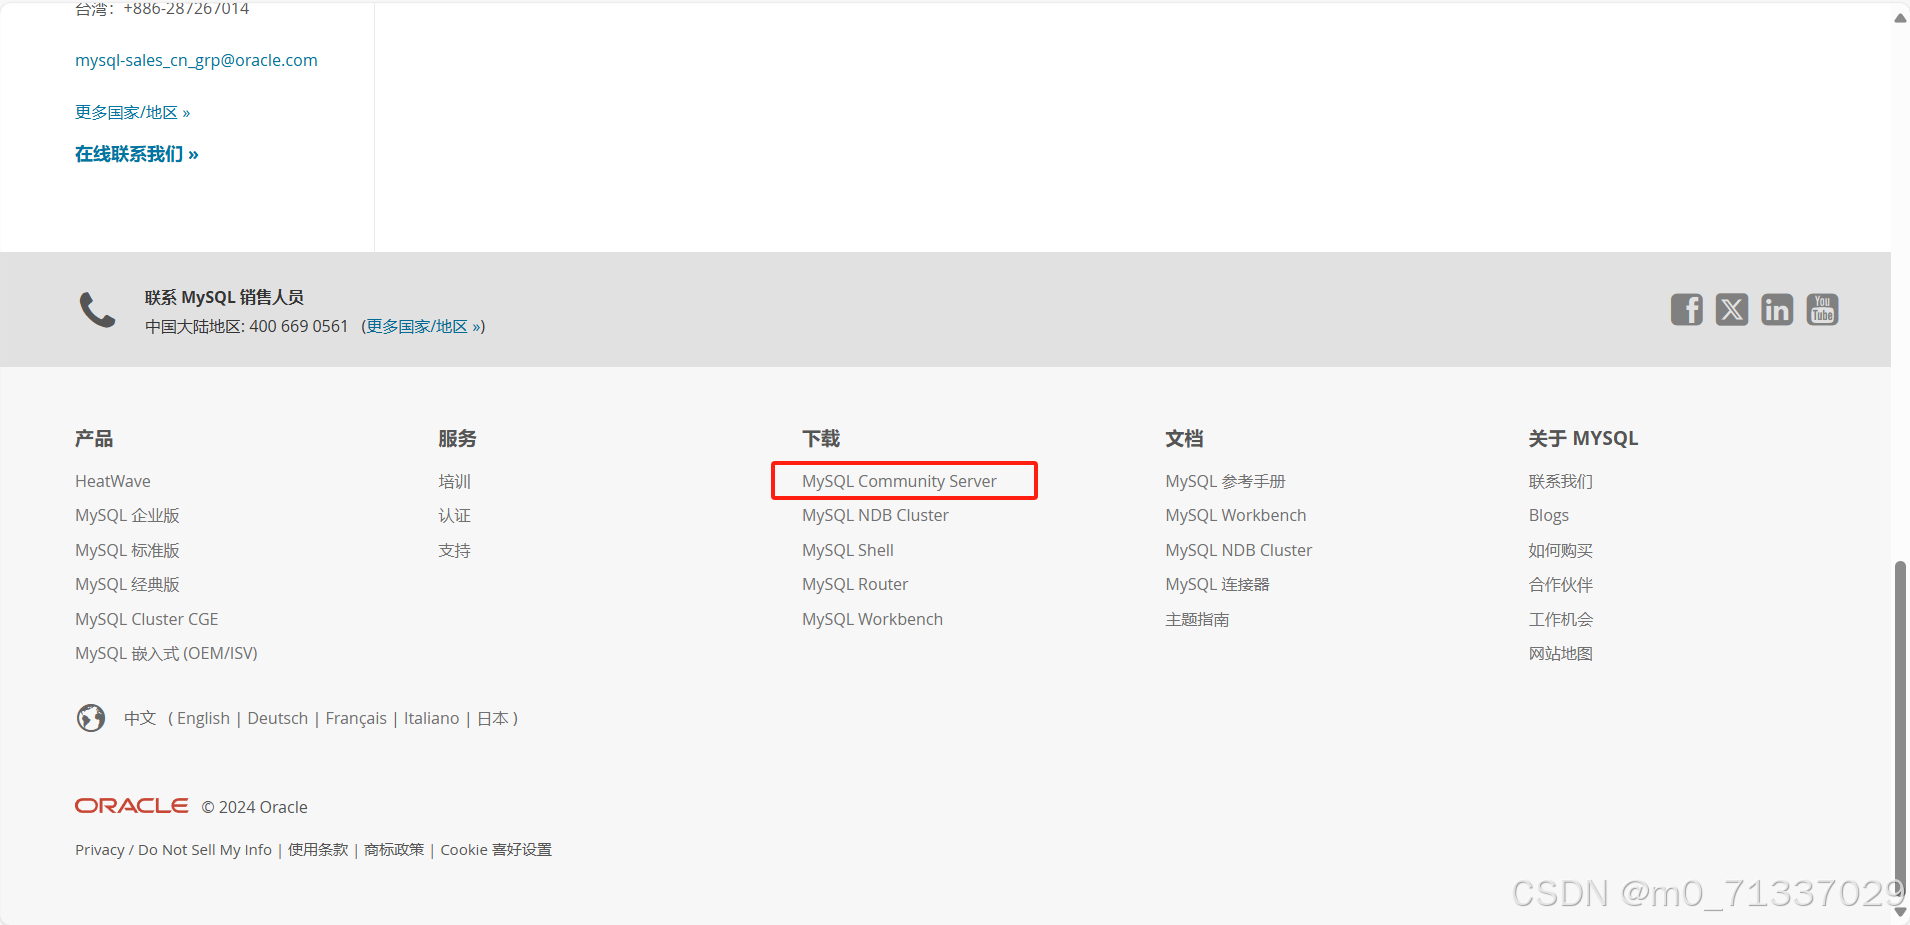
Task: Open Cookie 喜好设置 link
Action: [x=496, y=849]
